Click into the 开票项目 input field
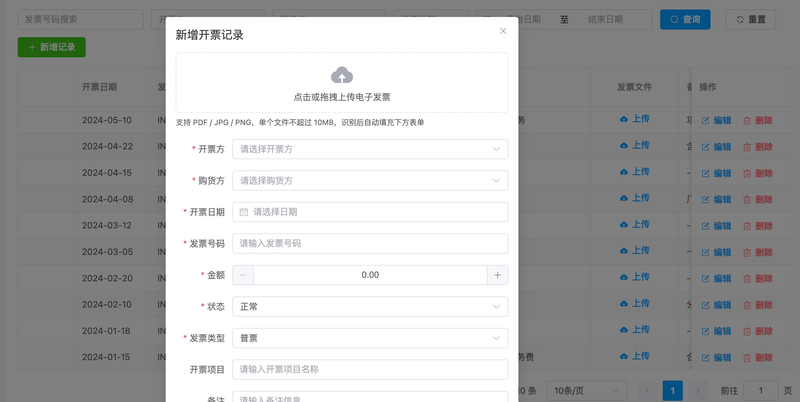This screenshot has height=402, width=800. coord(370,369)
